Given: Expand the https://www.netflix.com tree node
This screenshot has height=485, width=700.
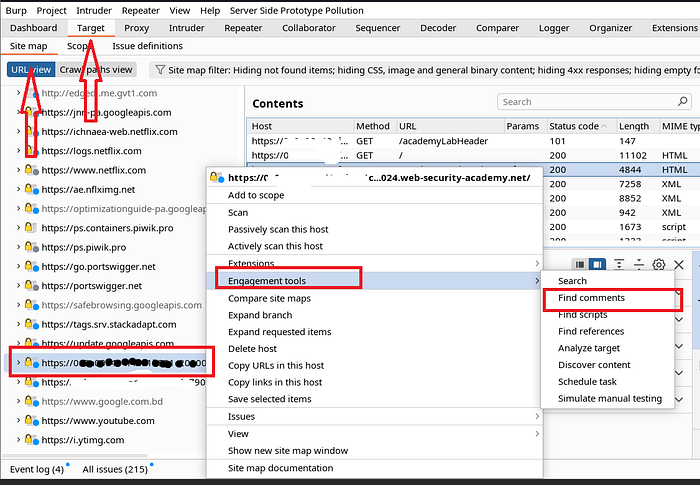Looking at the screenshot, I should tap(18, 170).
